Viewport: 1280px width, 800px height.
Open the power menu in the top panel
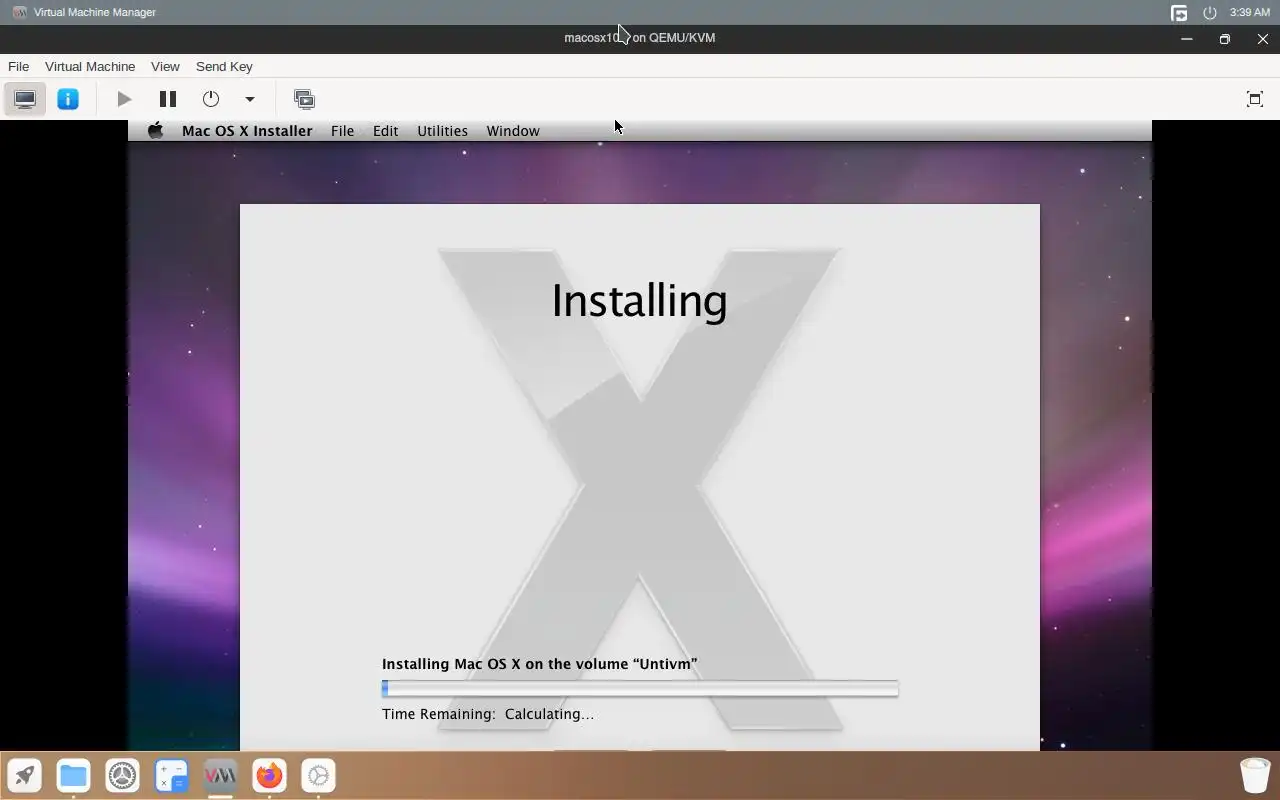(x=1209, y=13)
